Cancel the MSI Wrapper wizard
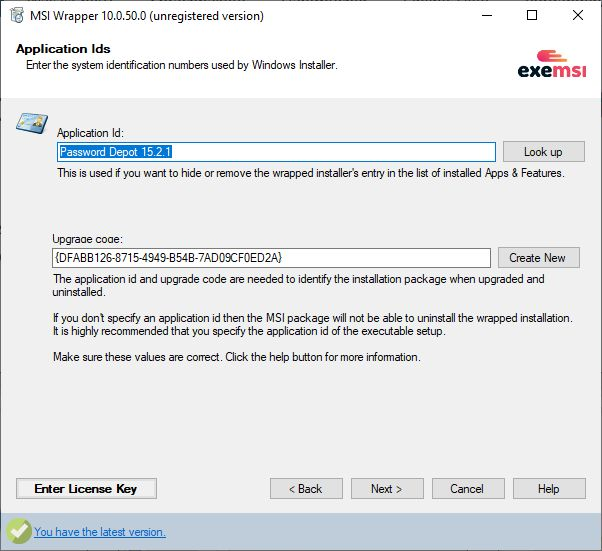This screenshot has height=551, width=602. point(468,488)
